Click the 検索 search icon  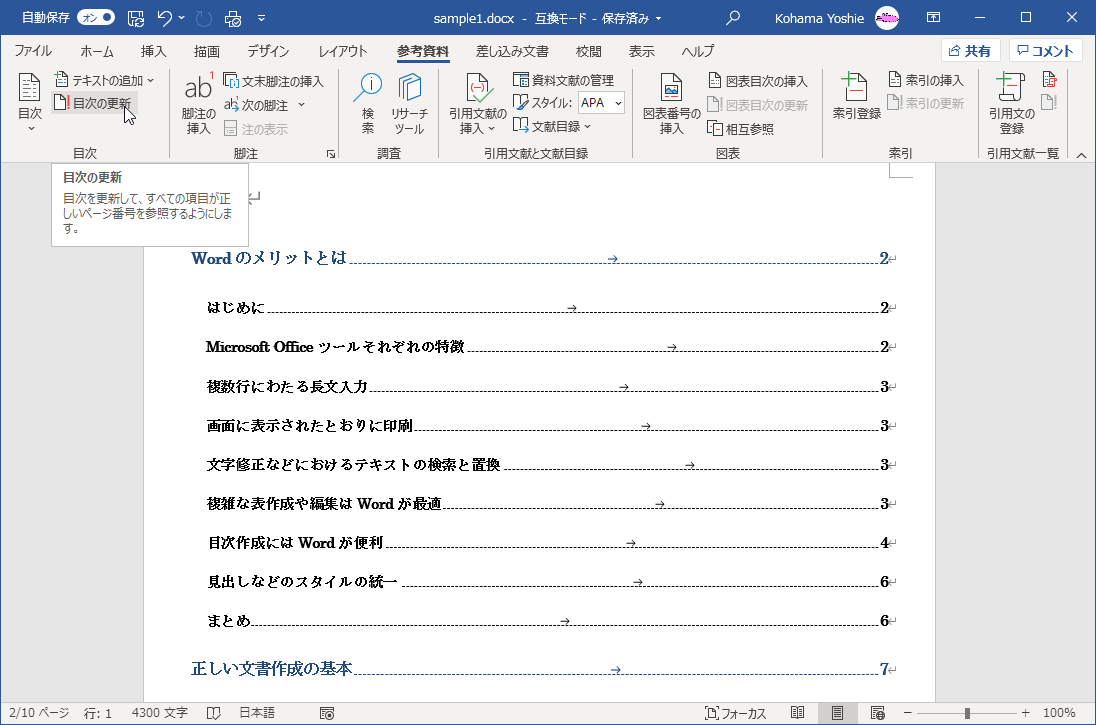click(x=367, y=103)
